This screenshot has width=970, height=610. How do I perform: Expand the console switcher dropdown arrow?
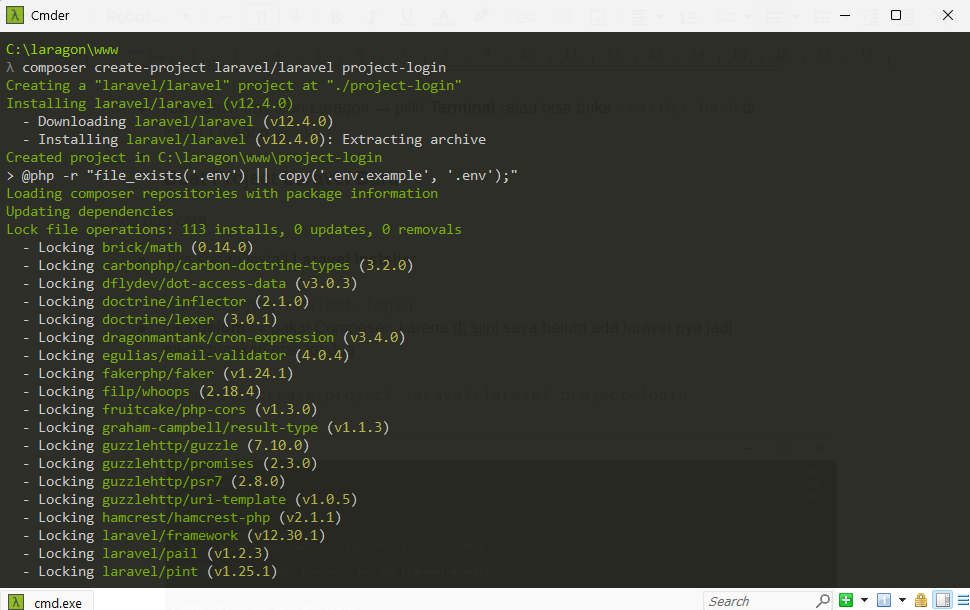coord(901,600)
